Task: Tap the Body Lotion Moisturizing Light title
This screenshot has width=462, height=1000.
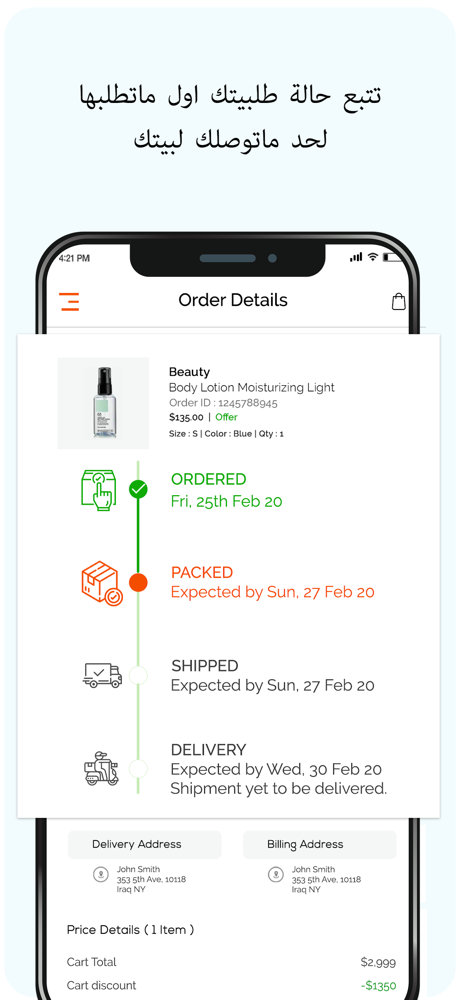Action: point(251,388)
